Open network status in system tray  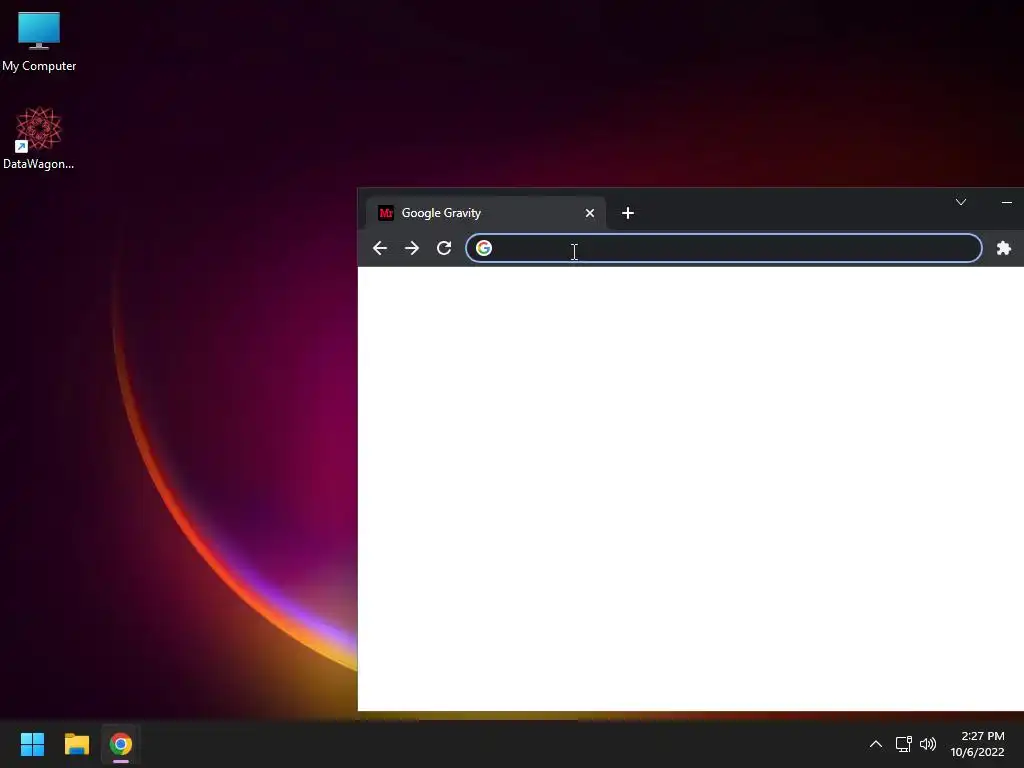click(903, 744)
